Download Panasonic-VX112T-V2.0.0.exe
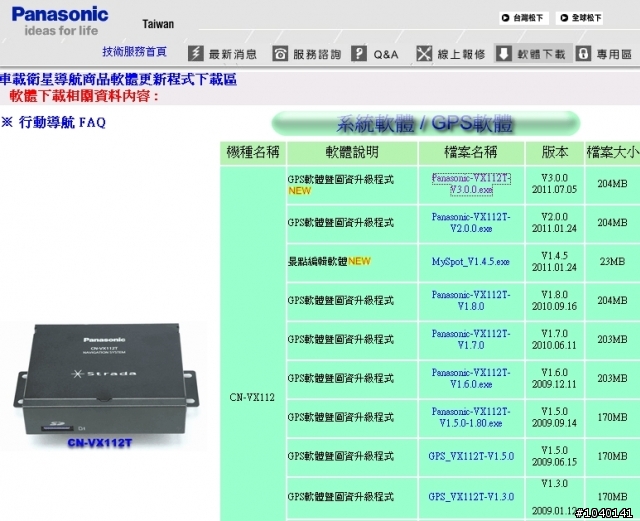The image size is (640, 521). click(x=471, y=223)
